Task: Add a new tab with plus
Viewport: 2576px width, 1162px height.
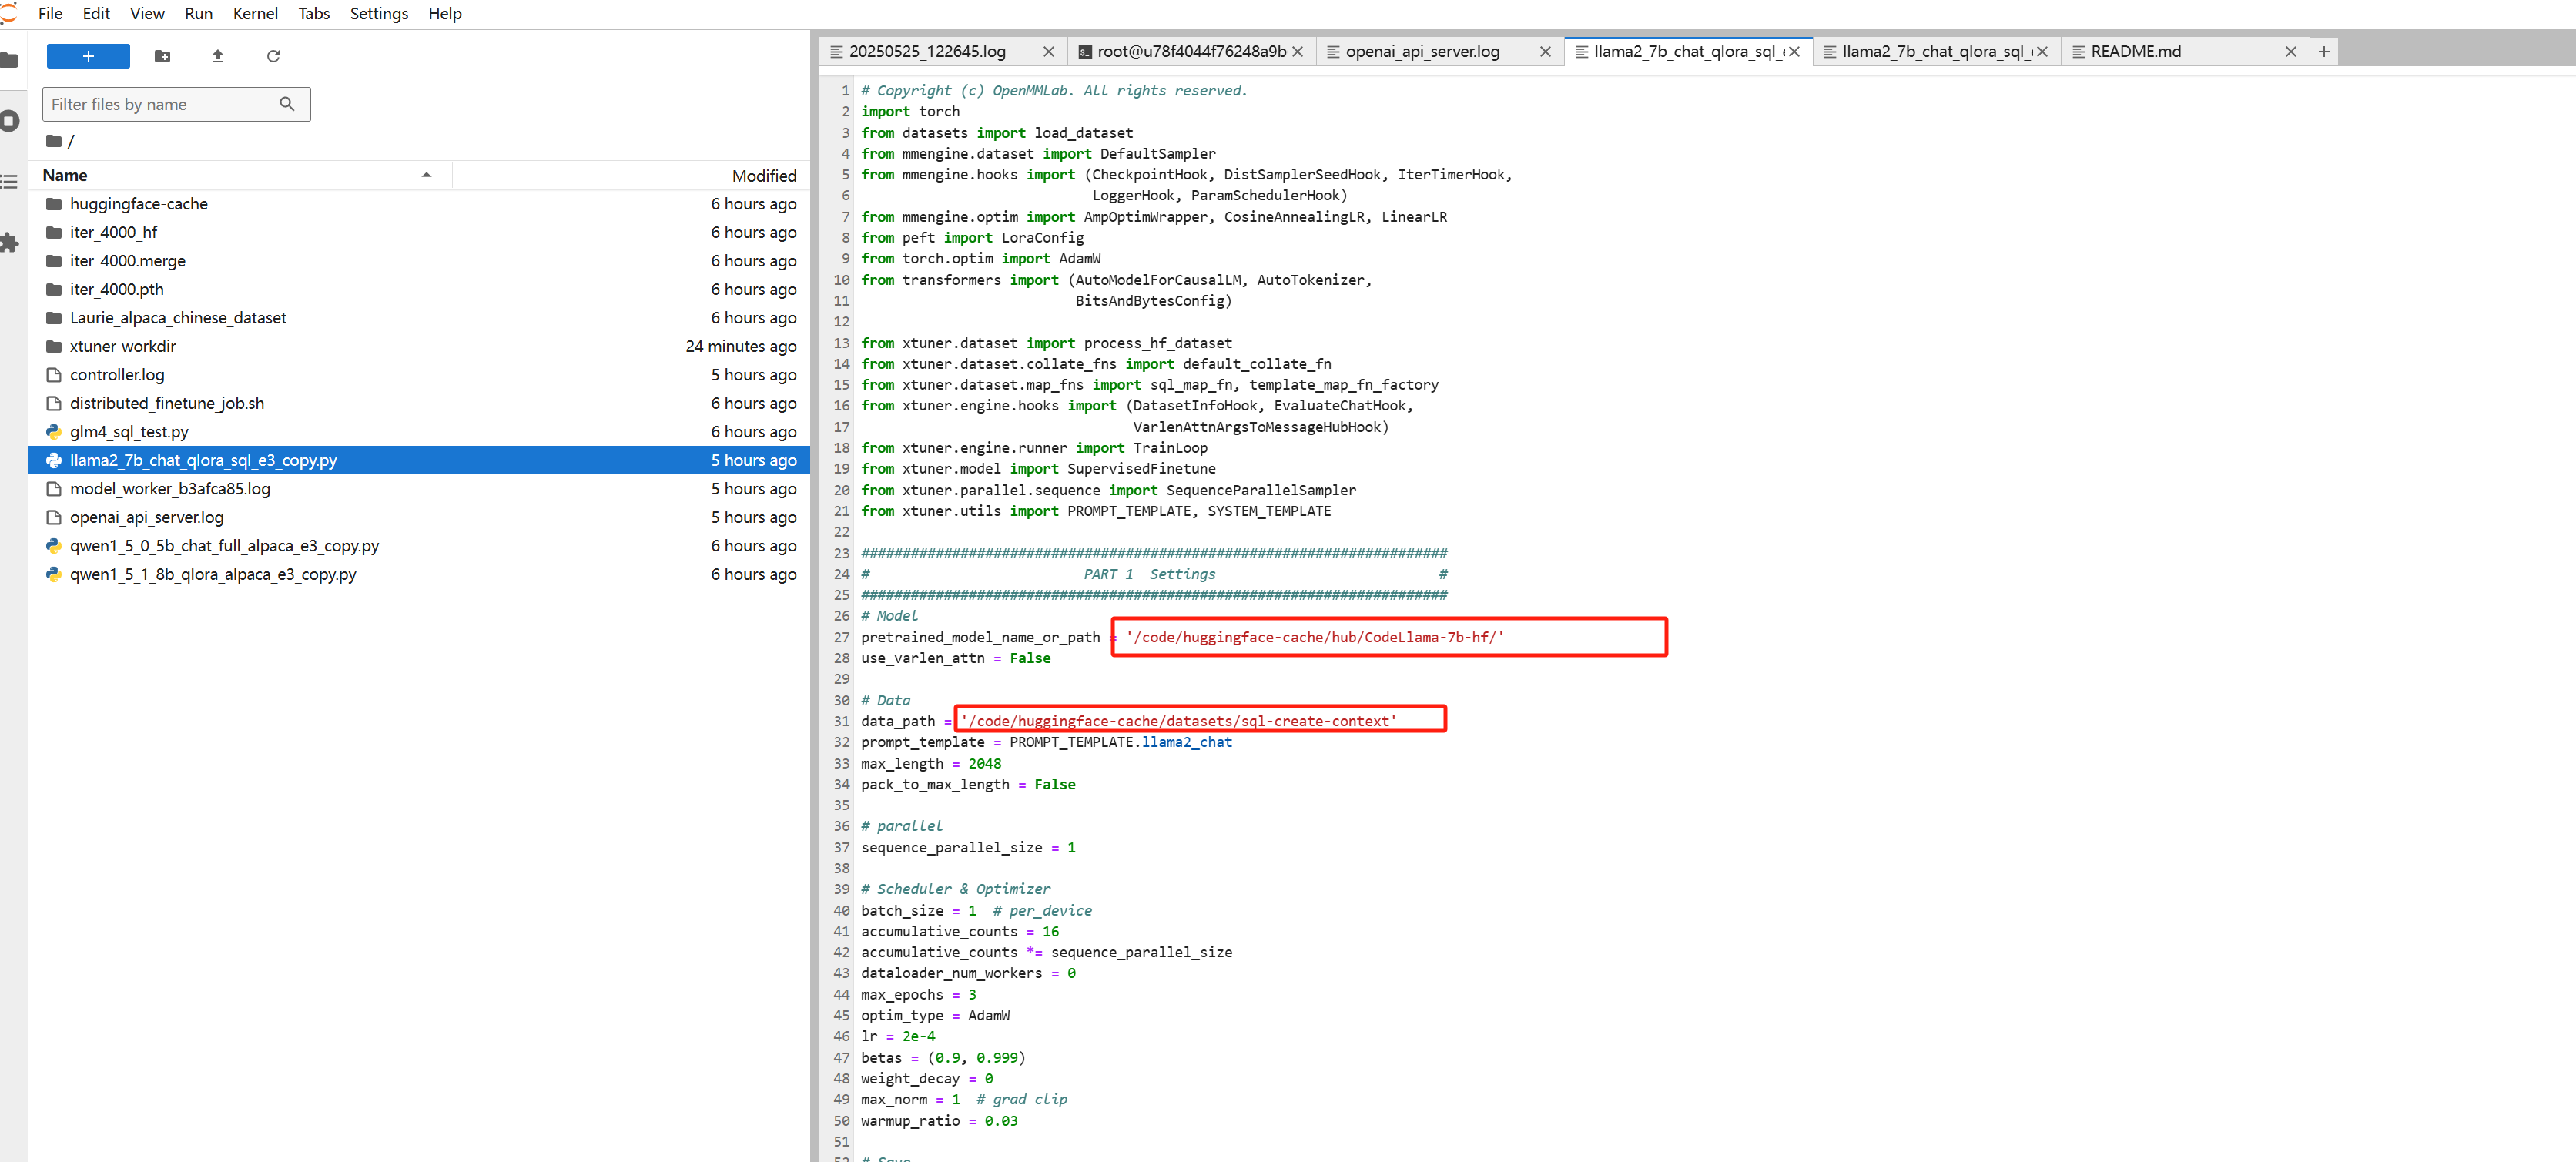Action: pyautogui.click(x=2323, y=51)
